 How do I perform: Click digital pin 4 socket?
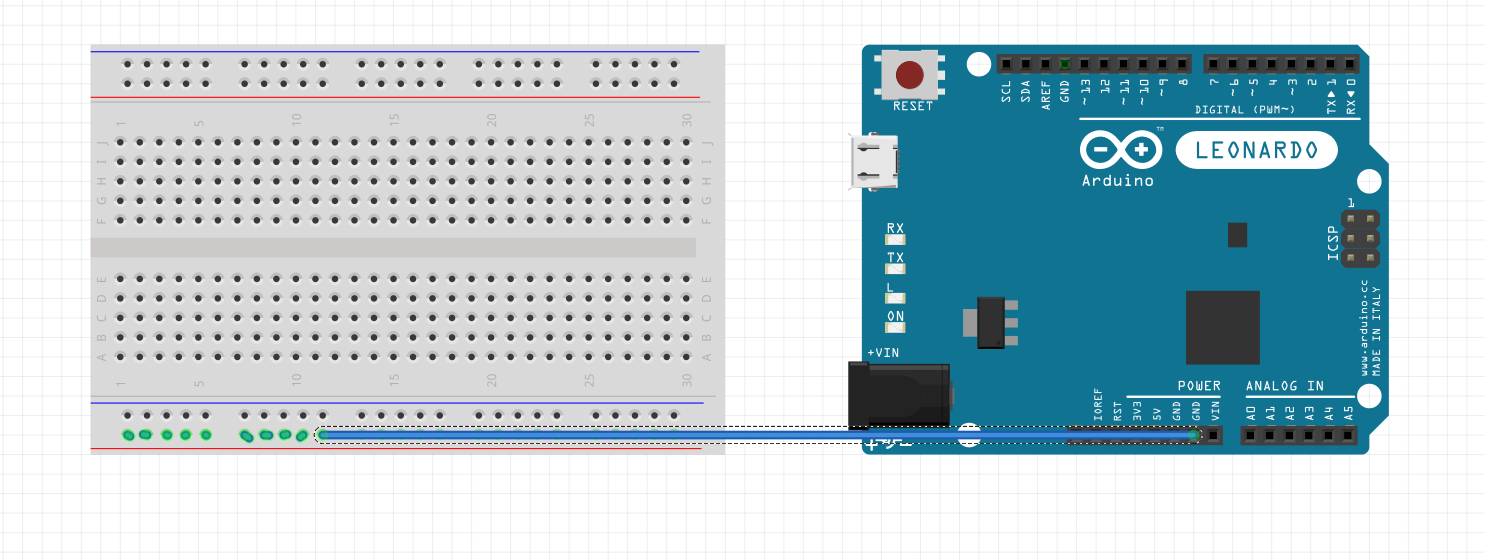[x=1273, y=64]
